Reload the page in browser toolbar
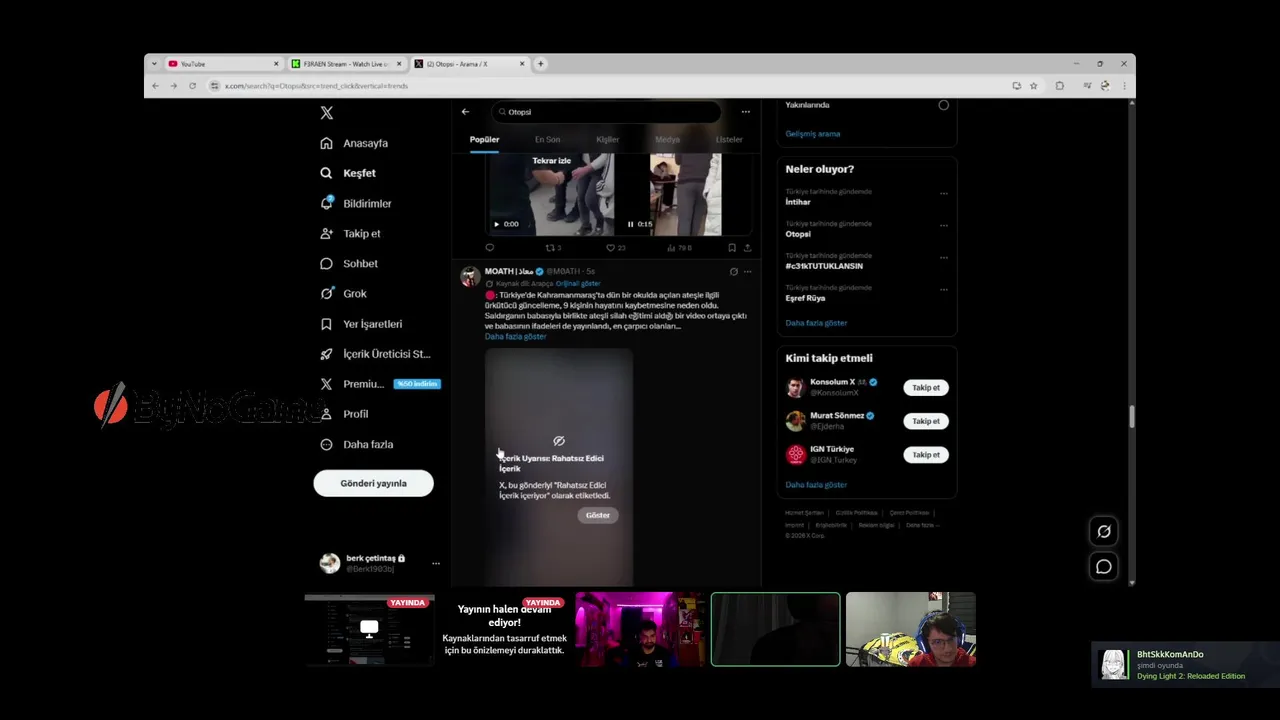The image size is (1280, 720). pos(192,86)
